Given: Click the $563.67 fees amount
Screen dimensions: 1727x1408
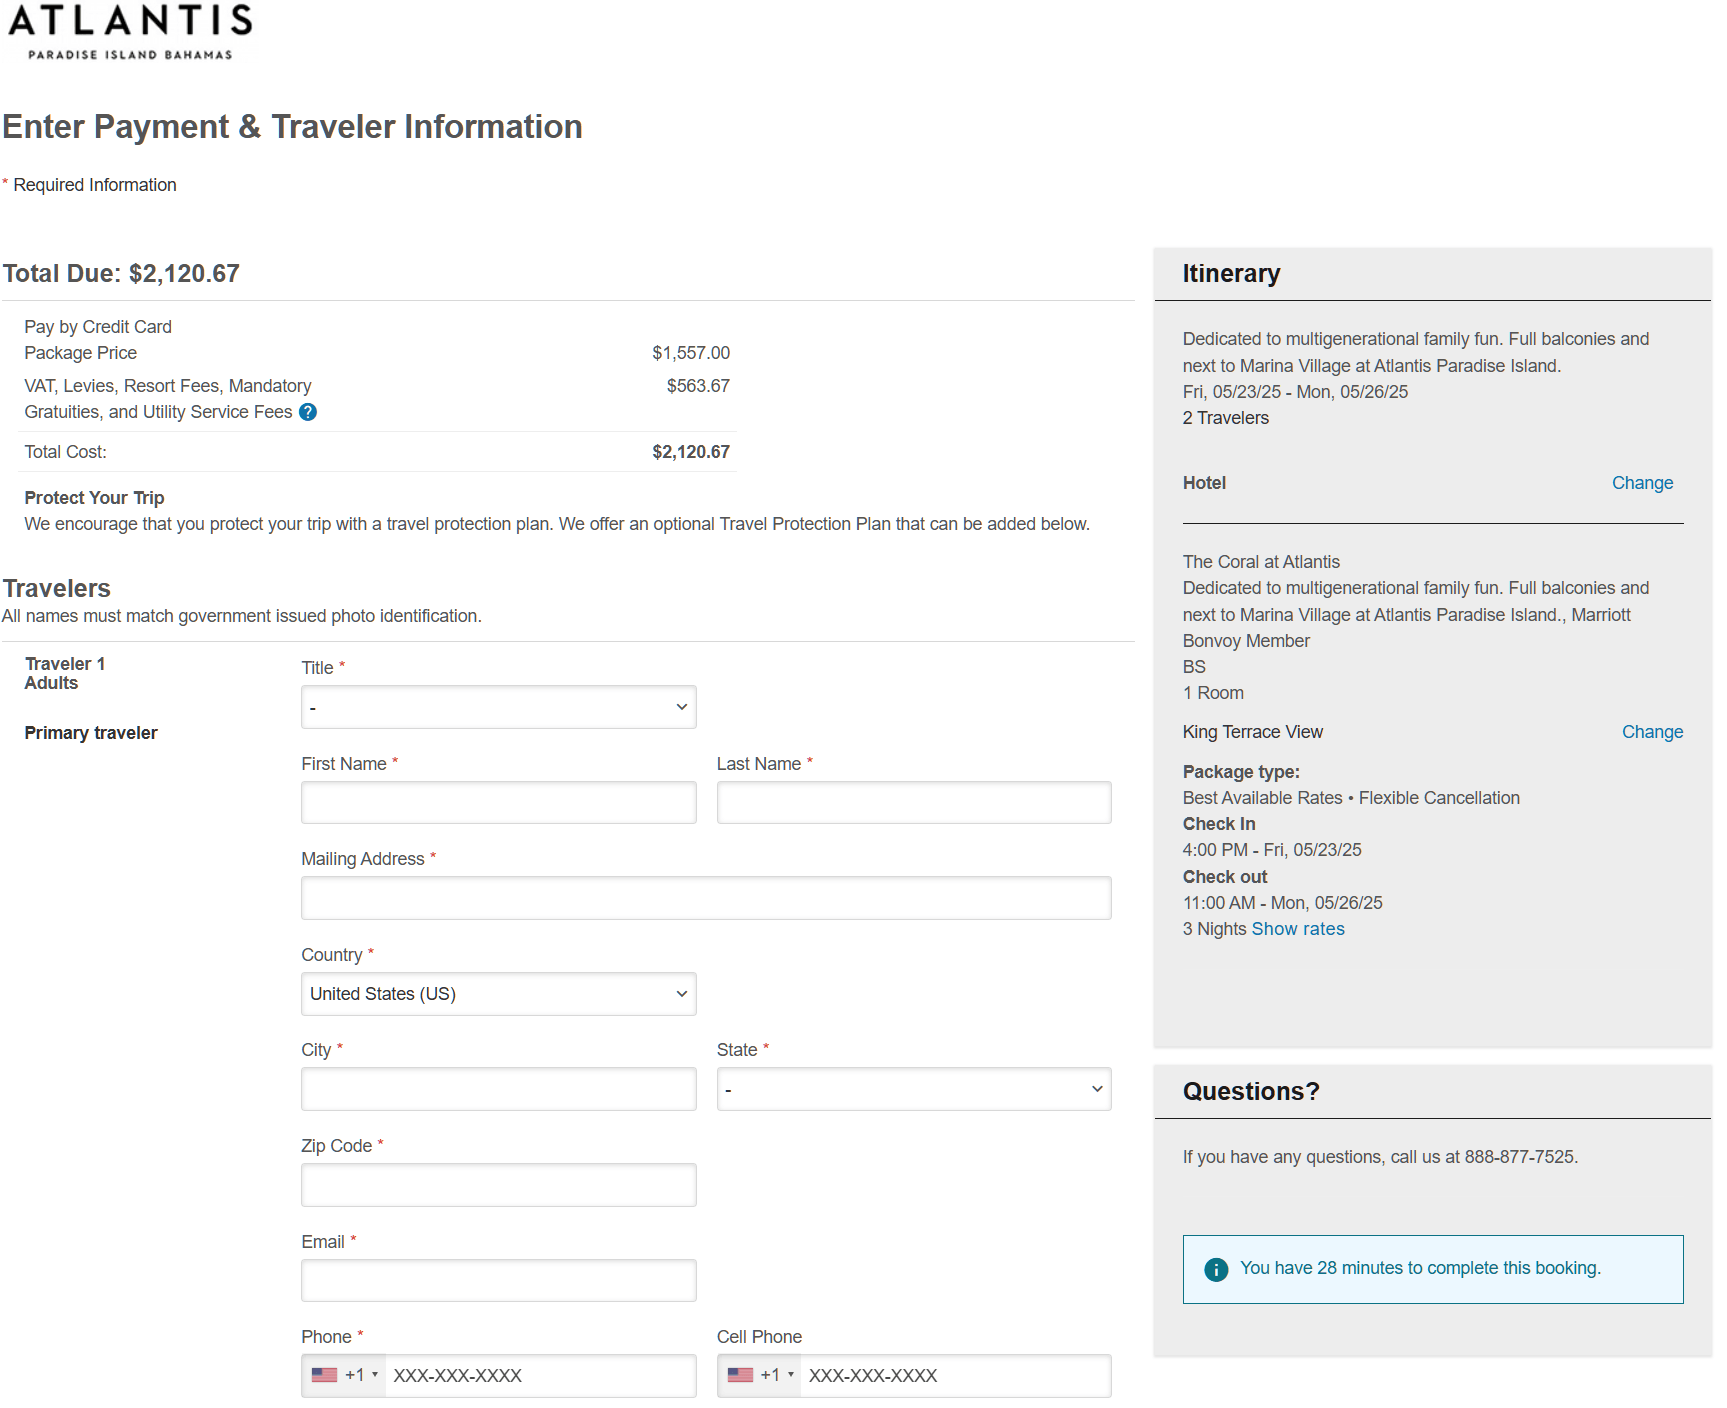Looking at the screenshot, I should pos(698,386).
